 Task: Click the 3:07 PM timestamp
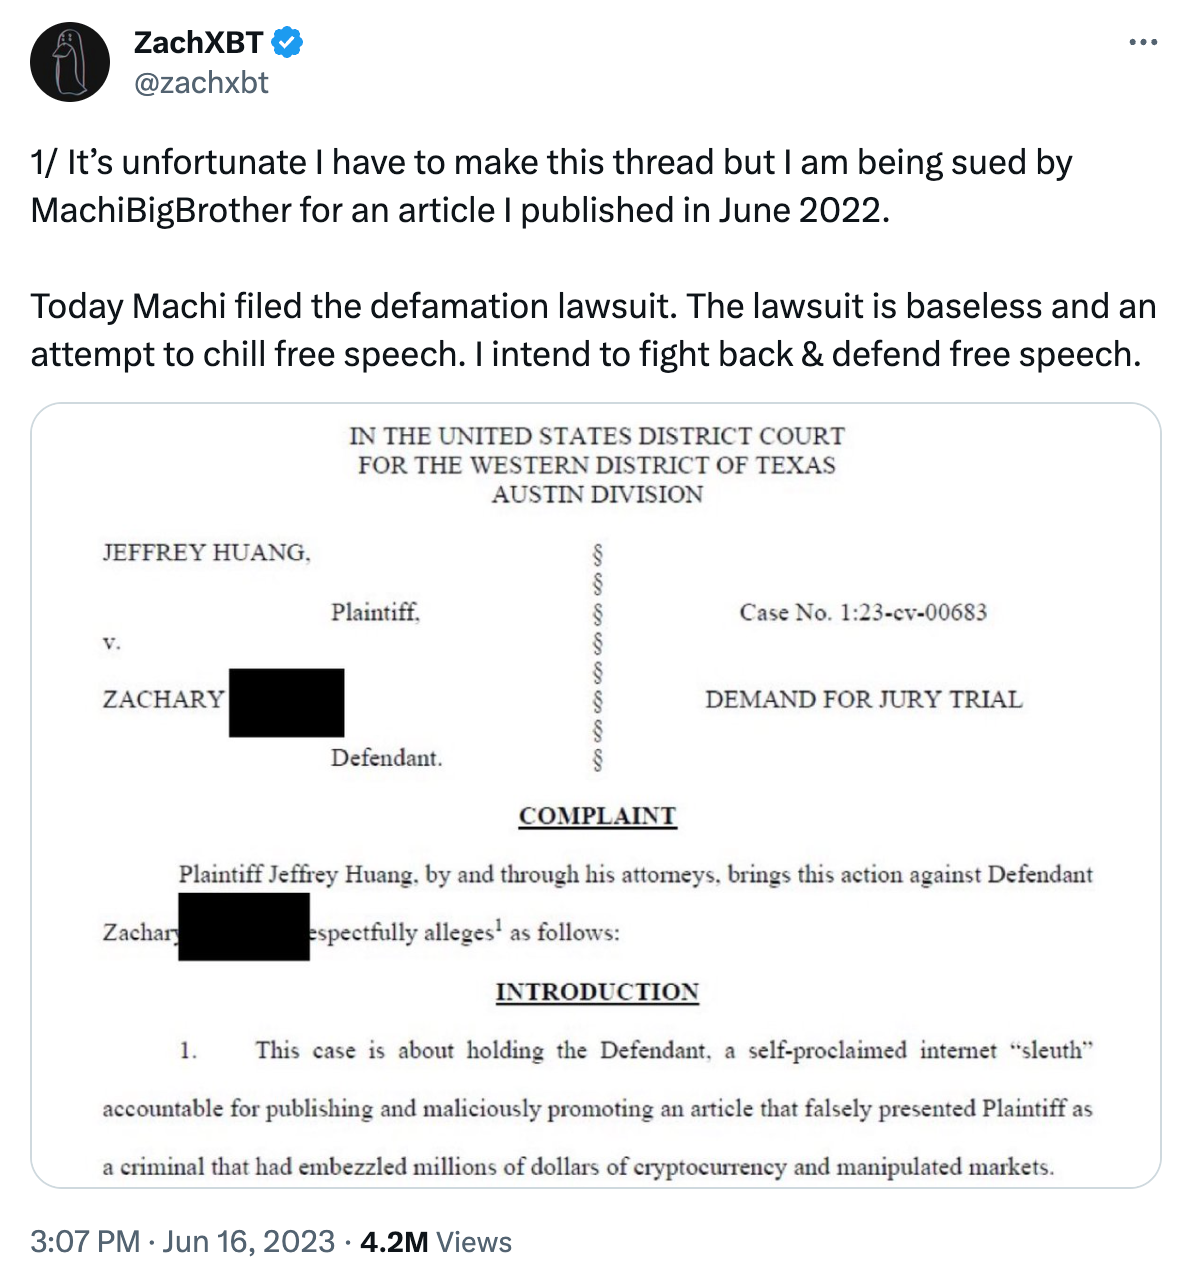click(x=85, y=1241)
